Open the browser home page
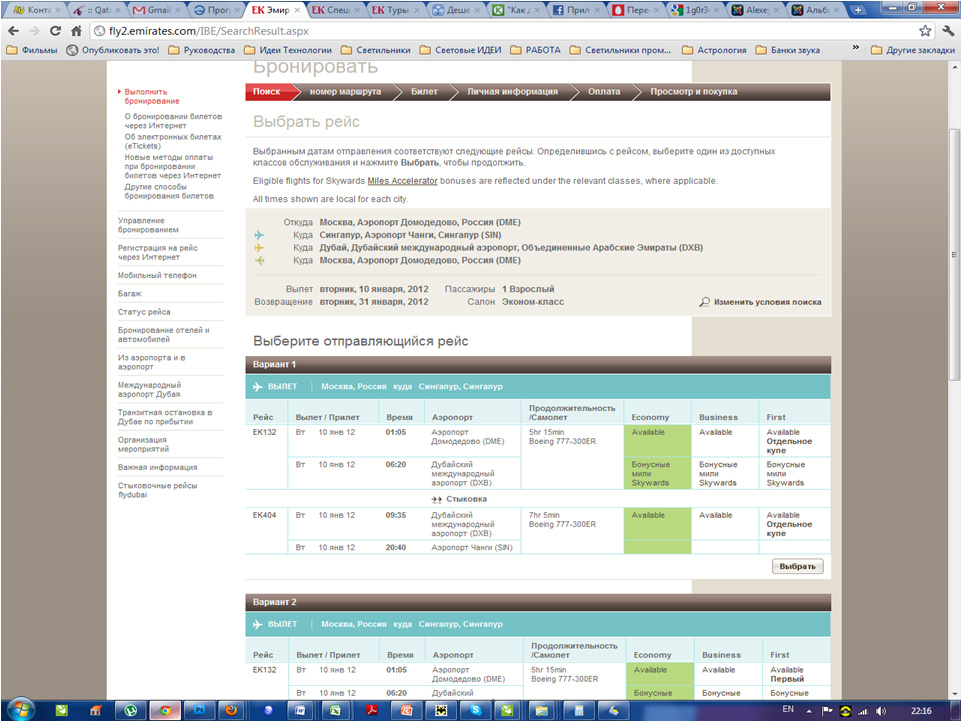The height and width of the screenshot is (722, 962). coord(76,31)
